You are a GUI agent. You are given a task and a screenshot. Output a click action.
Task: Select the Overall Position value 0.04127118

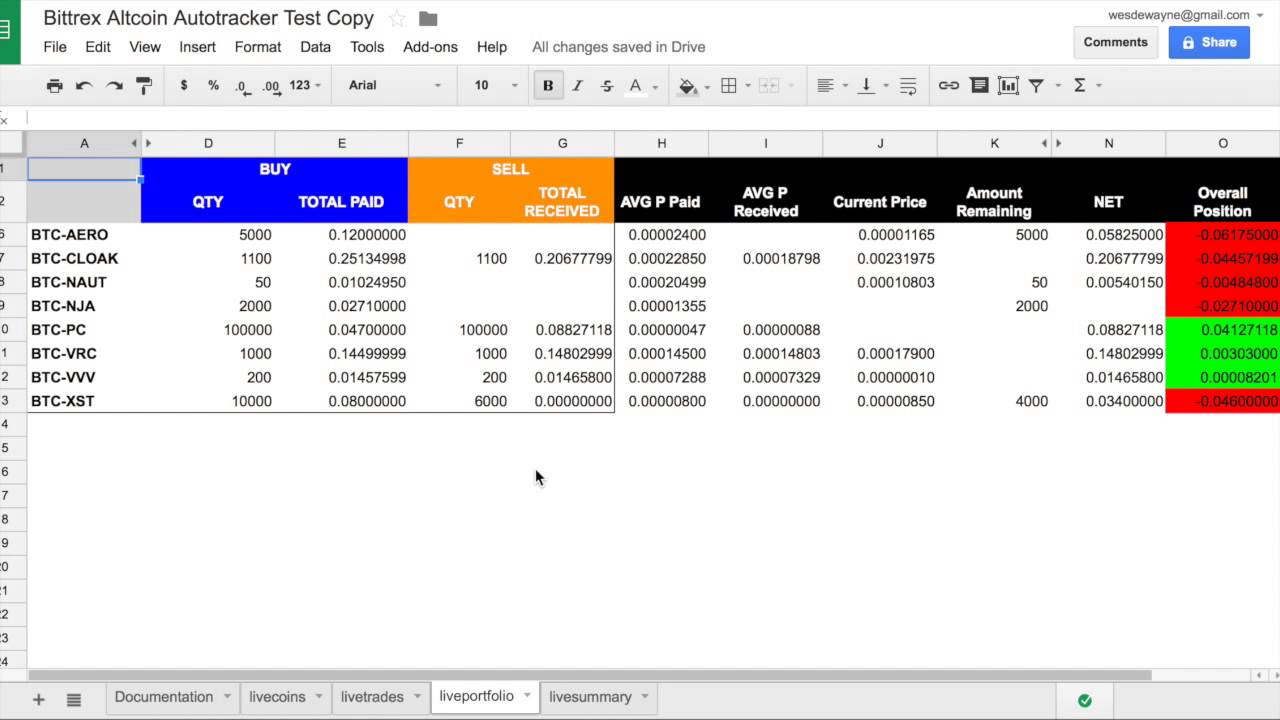click(x=1223, y=330)
